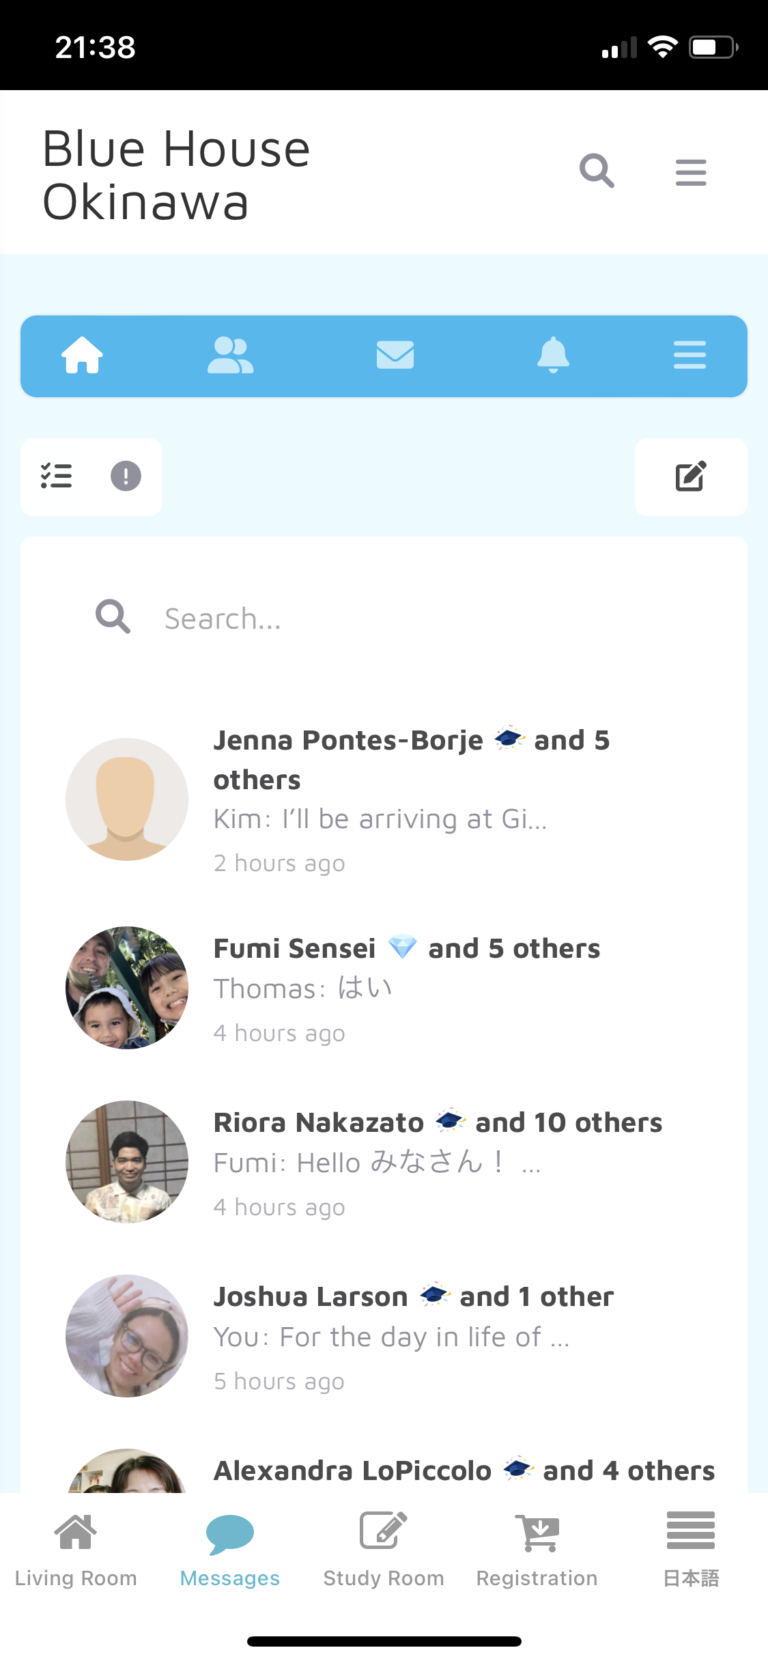Open the members people icon

click(230, 355)
